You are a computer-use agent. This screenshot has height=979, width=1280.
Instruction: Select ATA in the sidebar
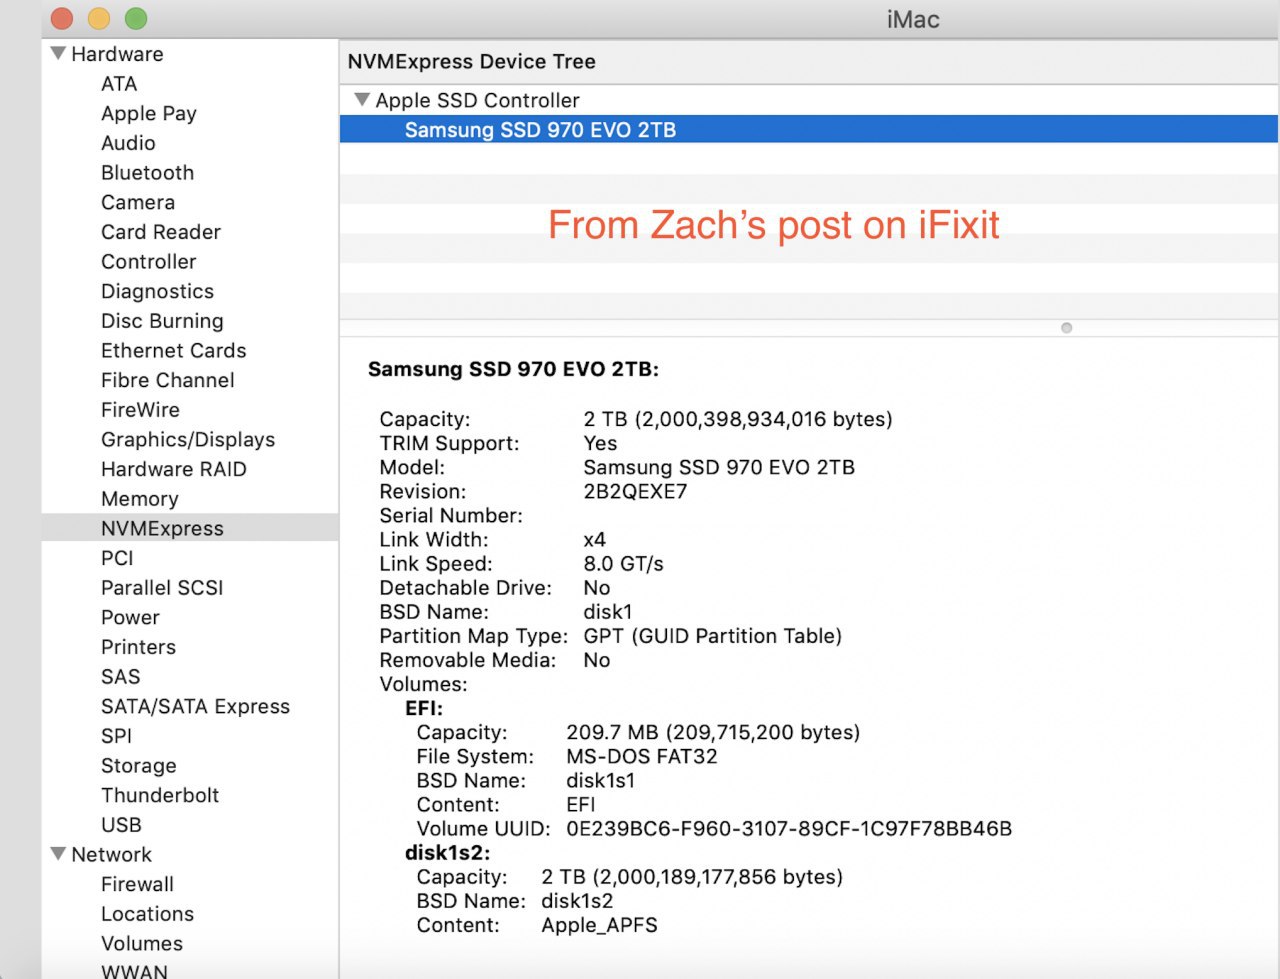click(x=119, y=84)
